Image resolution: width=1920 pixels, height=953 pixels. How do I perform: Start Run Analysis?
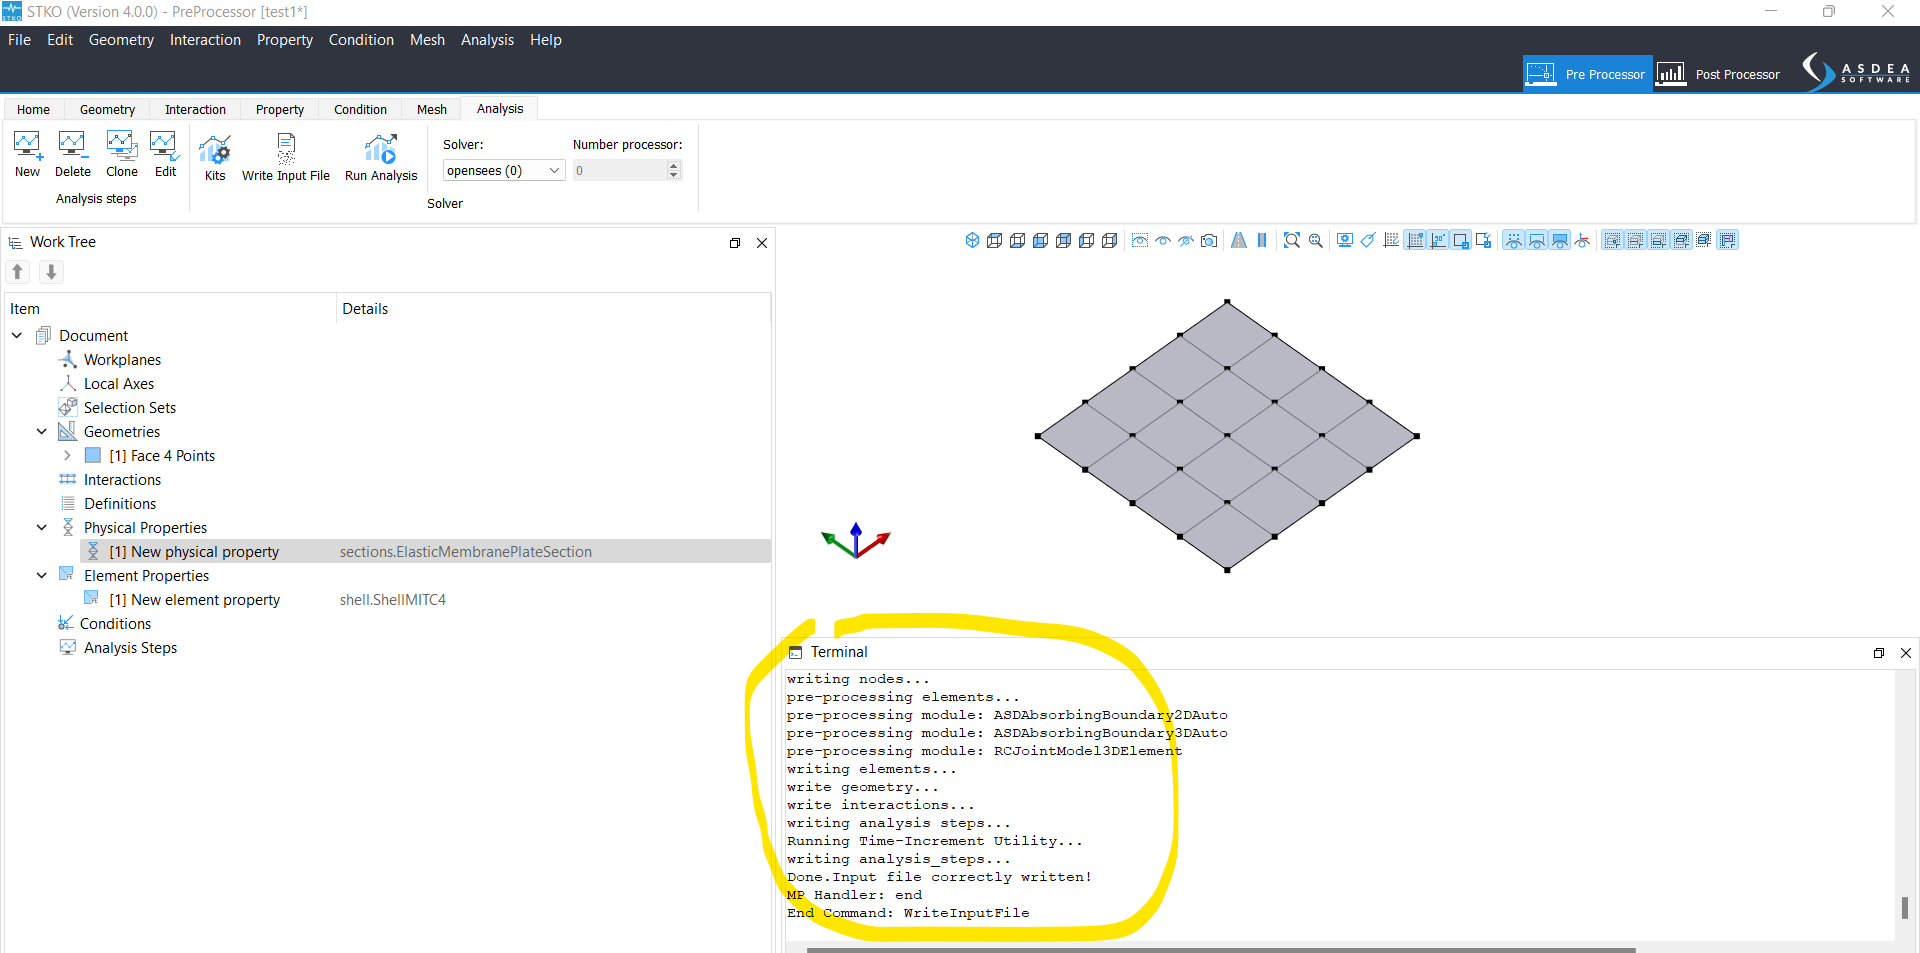[x=381, y=158]
